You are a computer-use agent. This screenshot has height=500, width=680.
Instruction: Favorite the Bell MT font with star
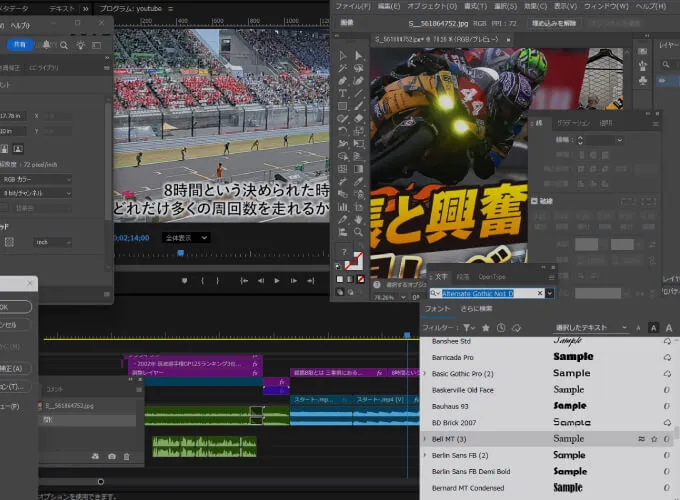[654, 439]
